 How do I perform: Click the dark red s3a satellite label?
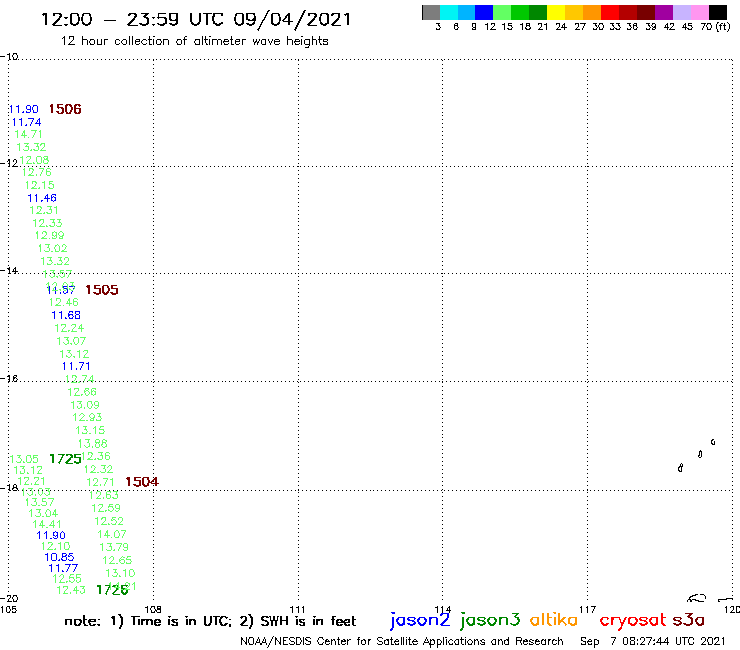point(688,621)
